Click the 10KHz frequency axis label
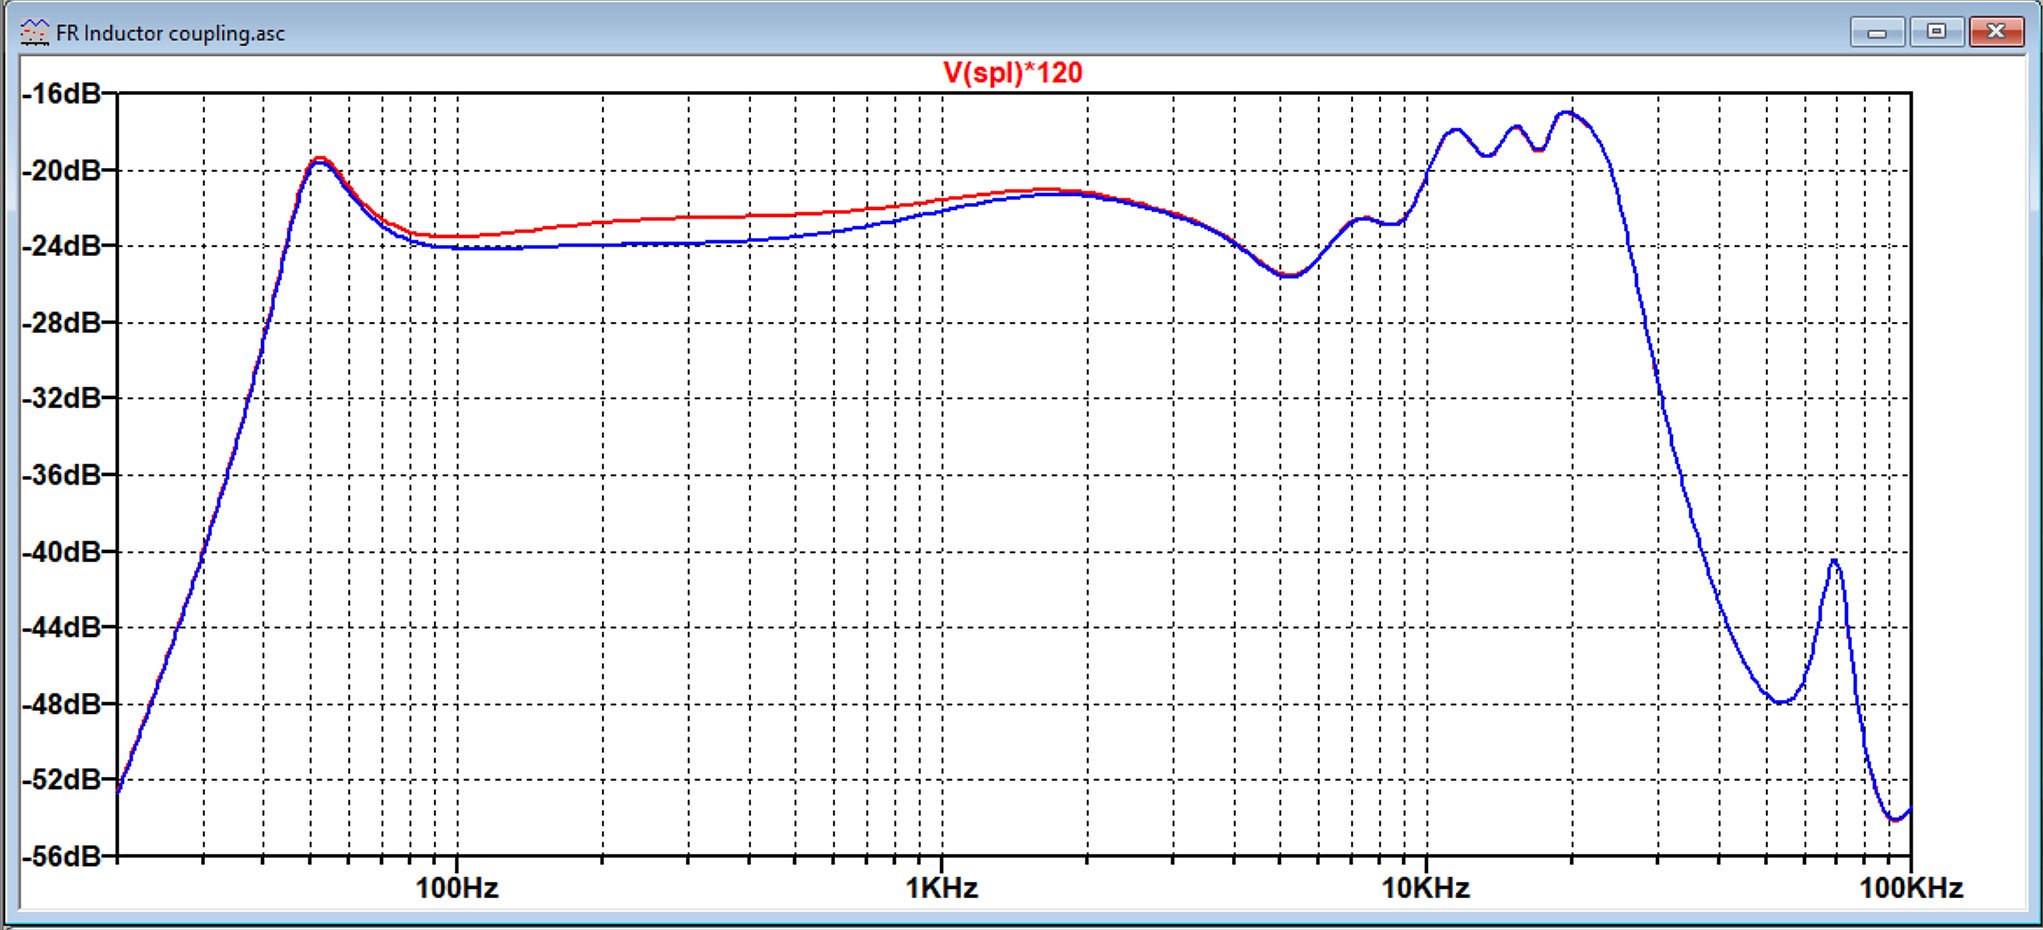Screen dimensions: 2043x930 1426,888
